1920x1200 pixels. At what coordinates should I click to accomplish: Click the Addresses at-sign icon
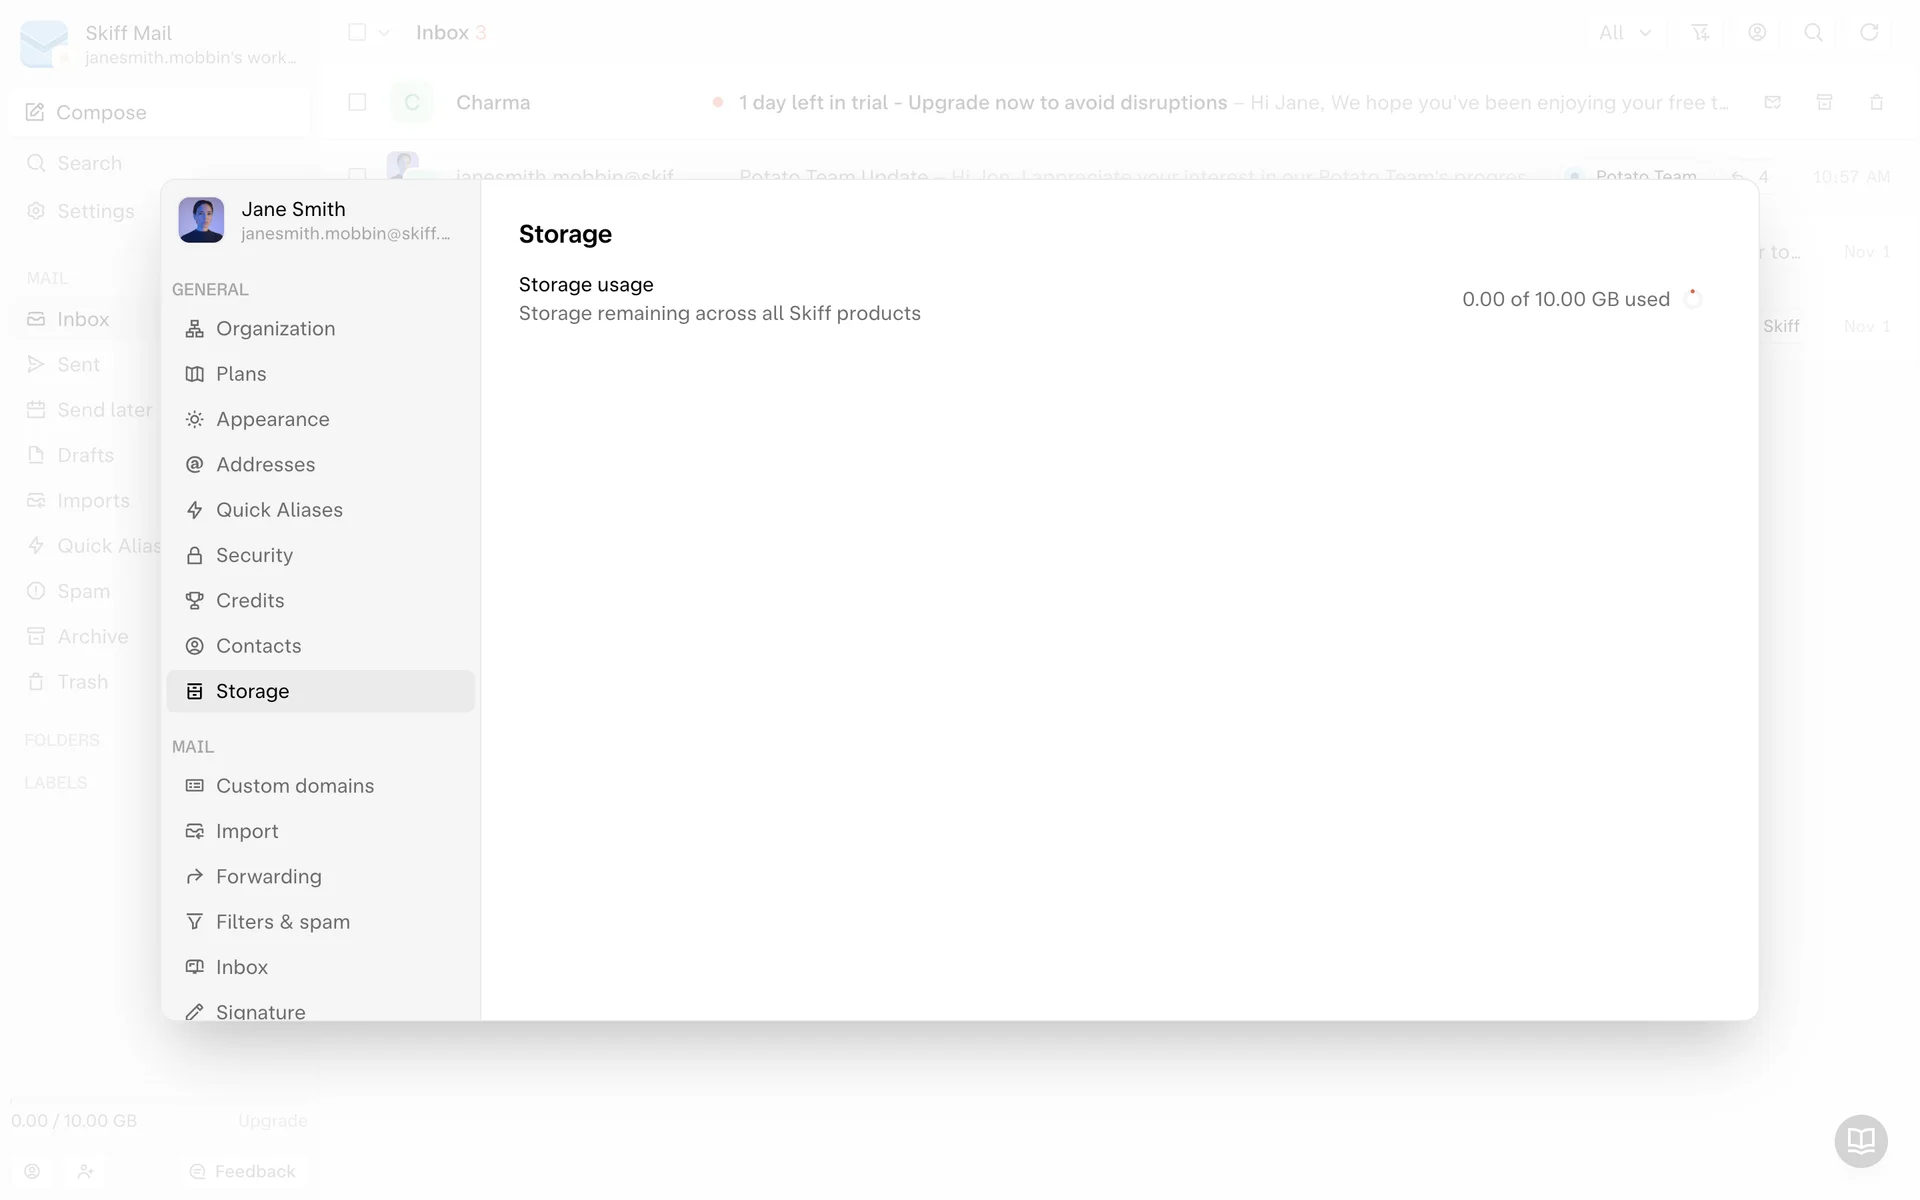pyautogui.click(x=195, y=465)
